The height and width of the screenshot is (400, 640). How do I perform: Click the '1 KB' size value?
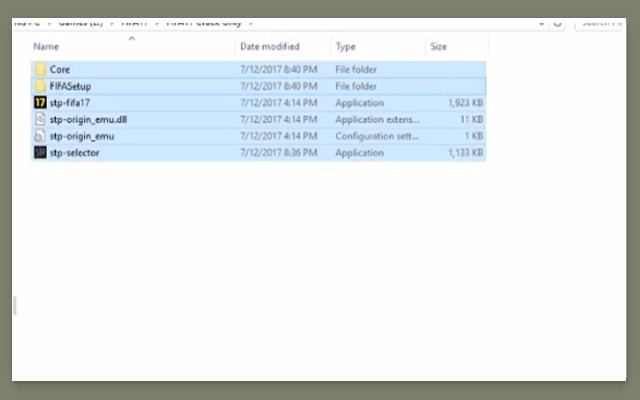(x=474, y=136)
